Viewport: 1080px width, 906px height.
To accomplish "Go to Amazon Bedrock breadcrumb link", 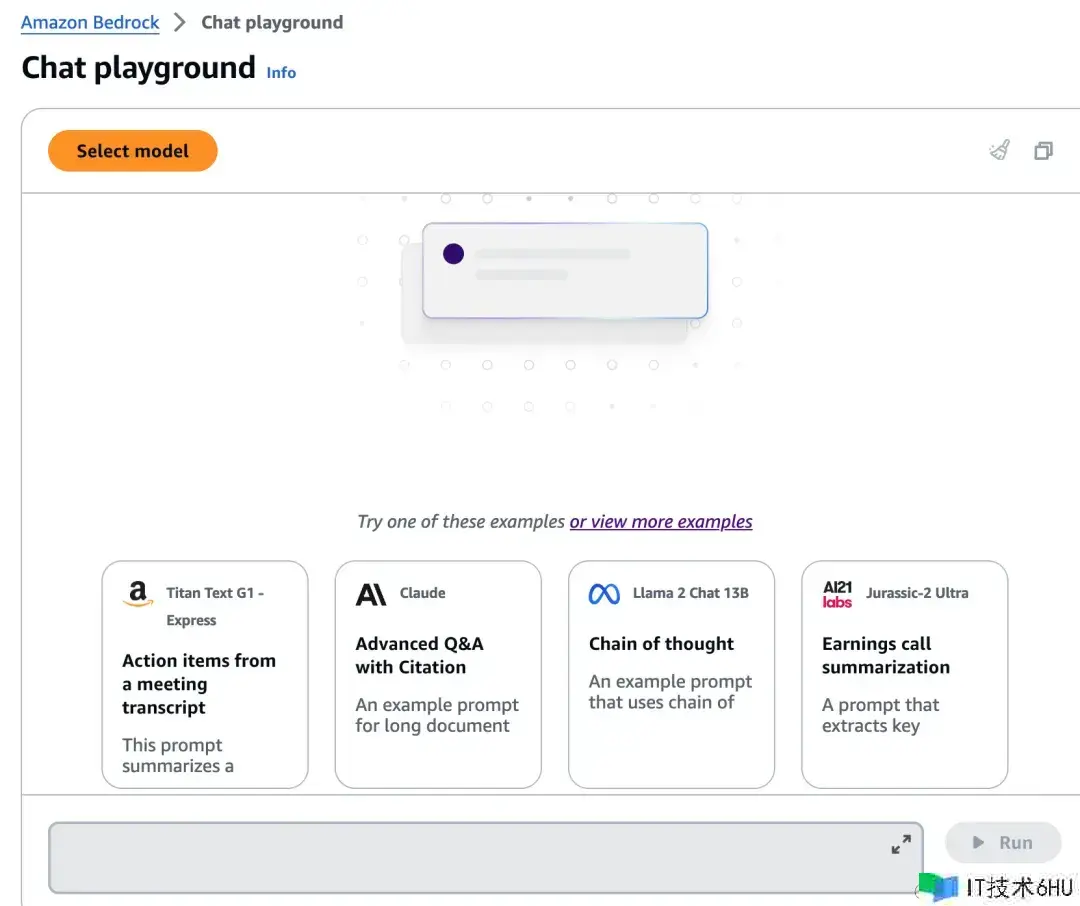I will (90, 22).
